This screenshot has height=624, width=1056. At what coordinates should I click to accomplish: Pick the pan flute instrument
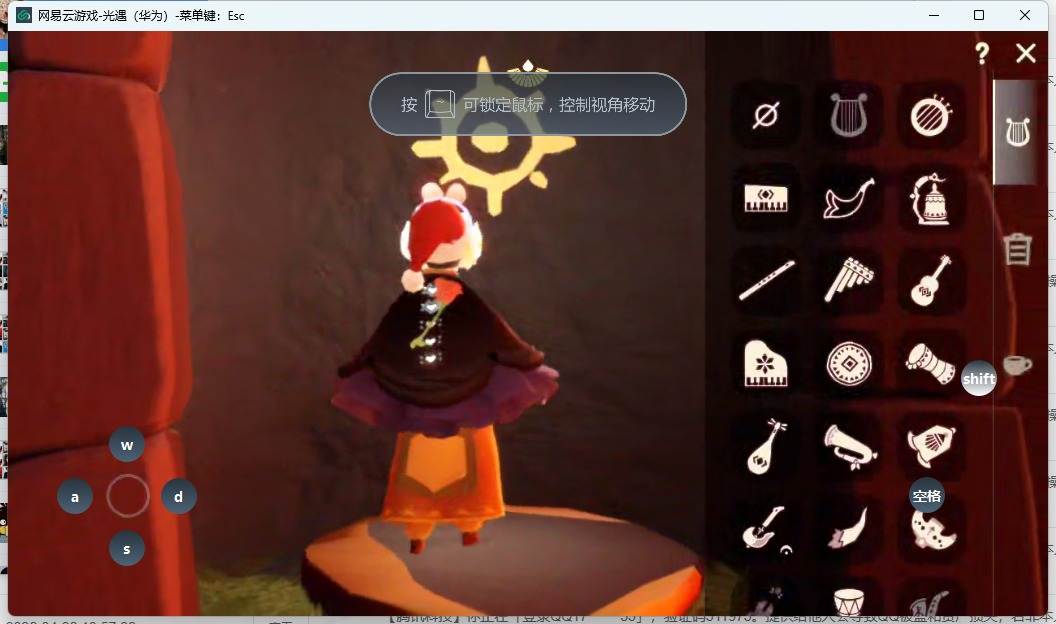tap(849, 281)
